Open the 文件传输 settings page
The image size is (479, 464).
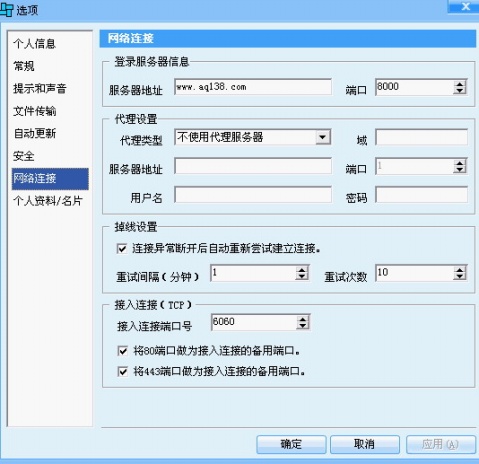click(34, 111)
